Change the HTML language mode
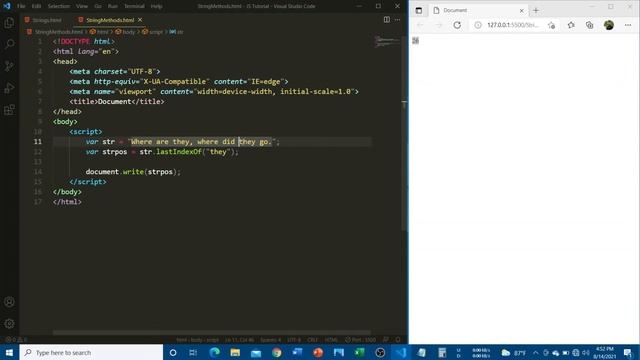 331,340
